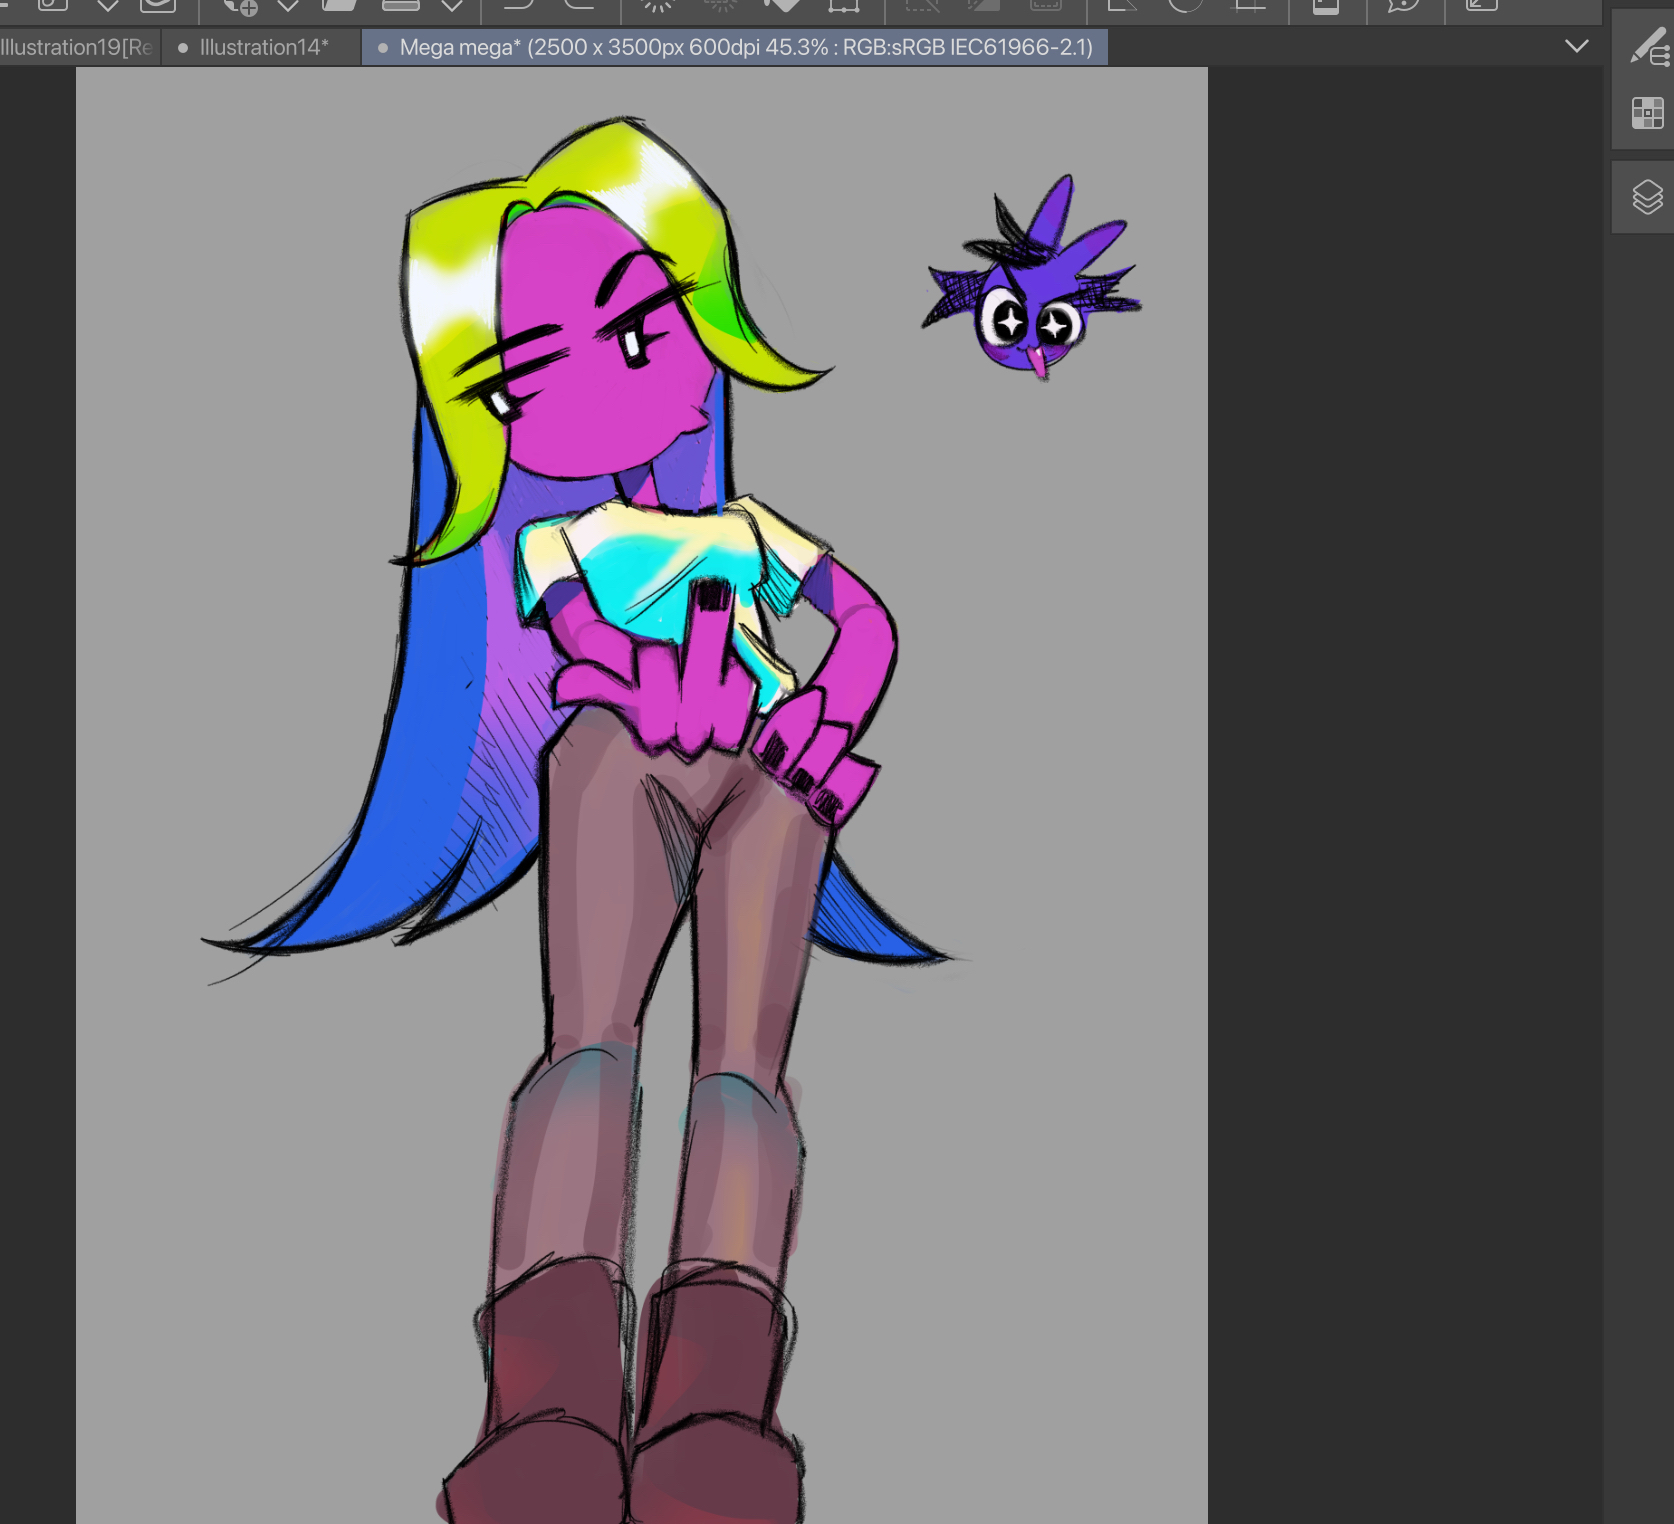Toggle Snap to Special Ruler circle icon
Screen dimensions: 1674x1524
pyautogui.click(x=1185, y=5)
